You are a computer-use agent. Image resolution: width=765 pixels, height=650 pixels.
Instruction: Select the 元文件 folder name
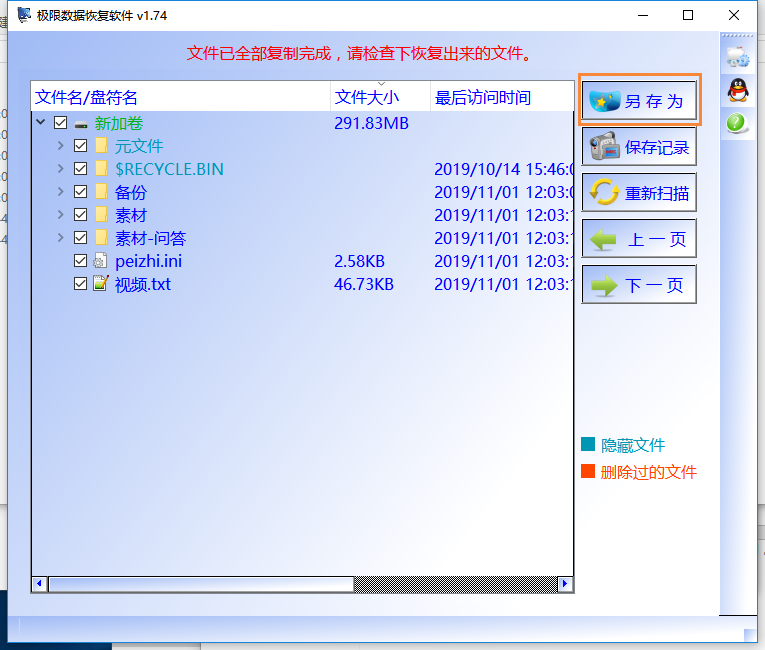coord(139,146)
